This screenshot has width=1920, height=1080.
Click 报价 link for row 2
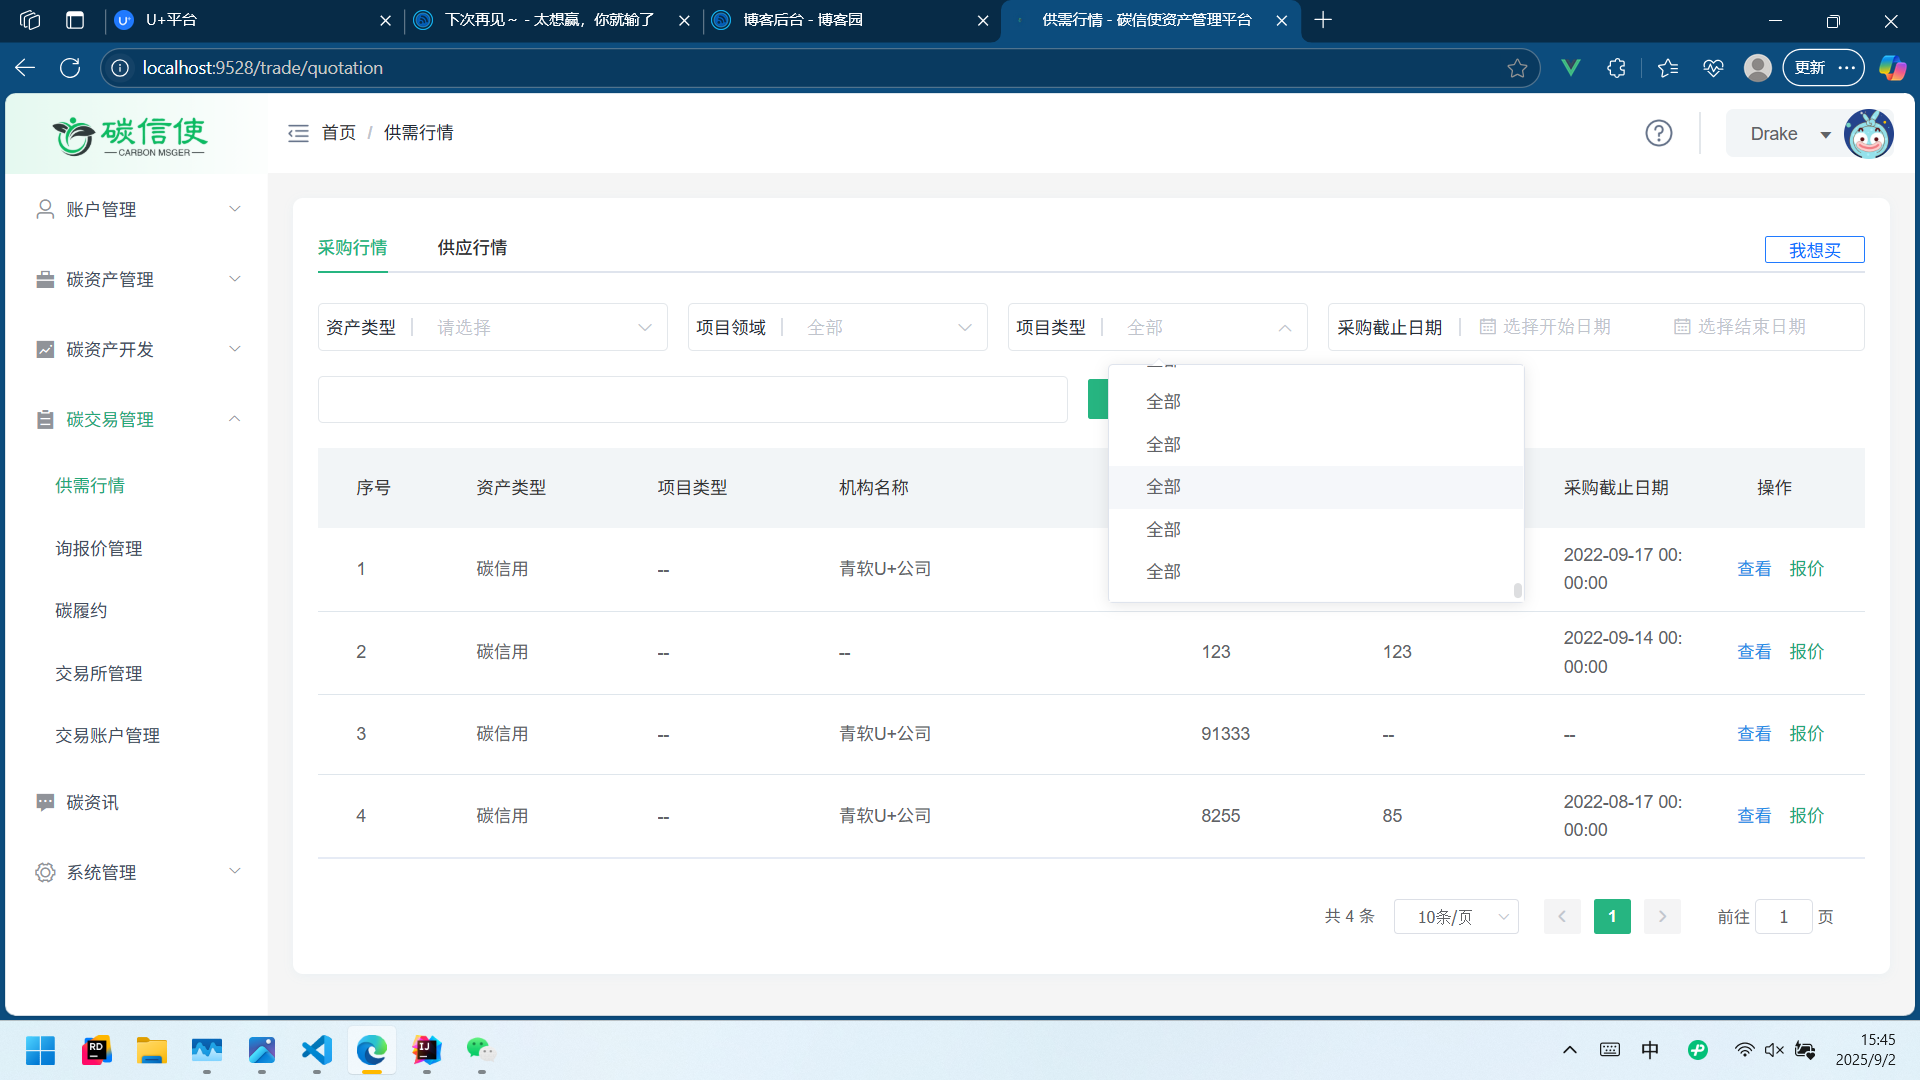click(x=1806, y=652)
